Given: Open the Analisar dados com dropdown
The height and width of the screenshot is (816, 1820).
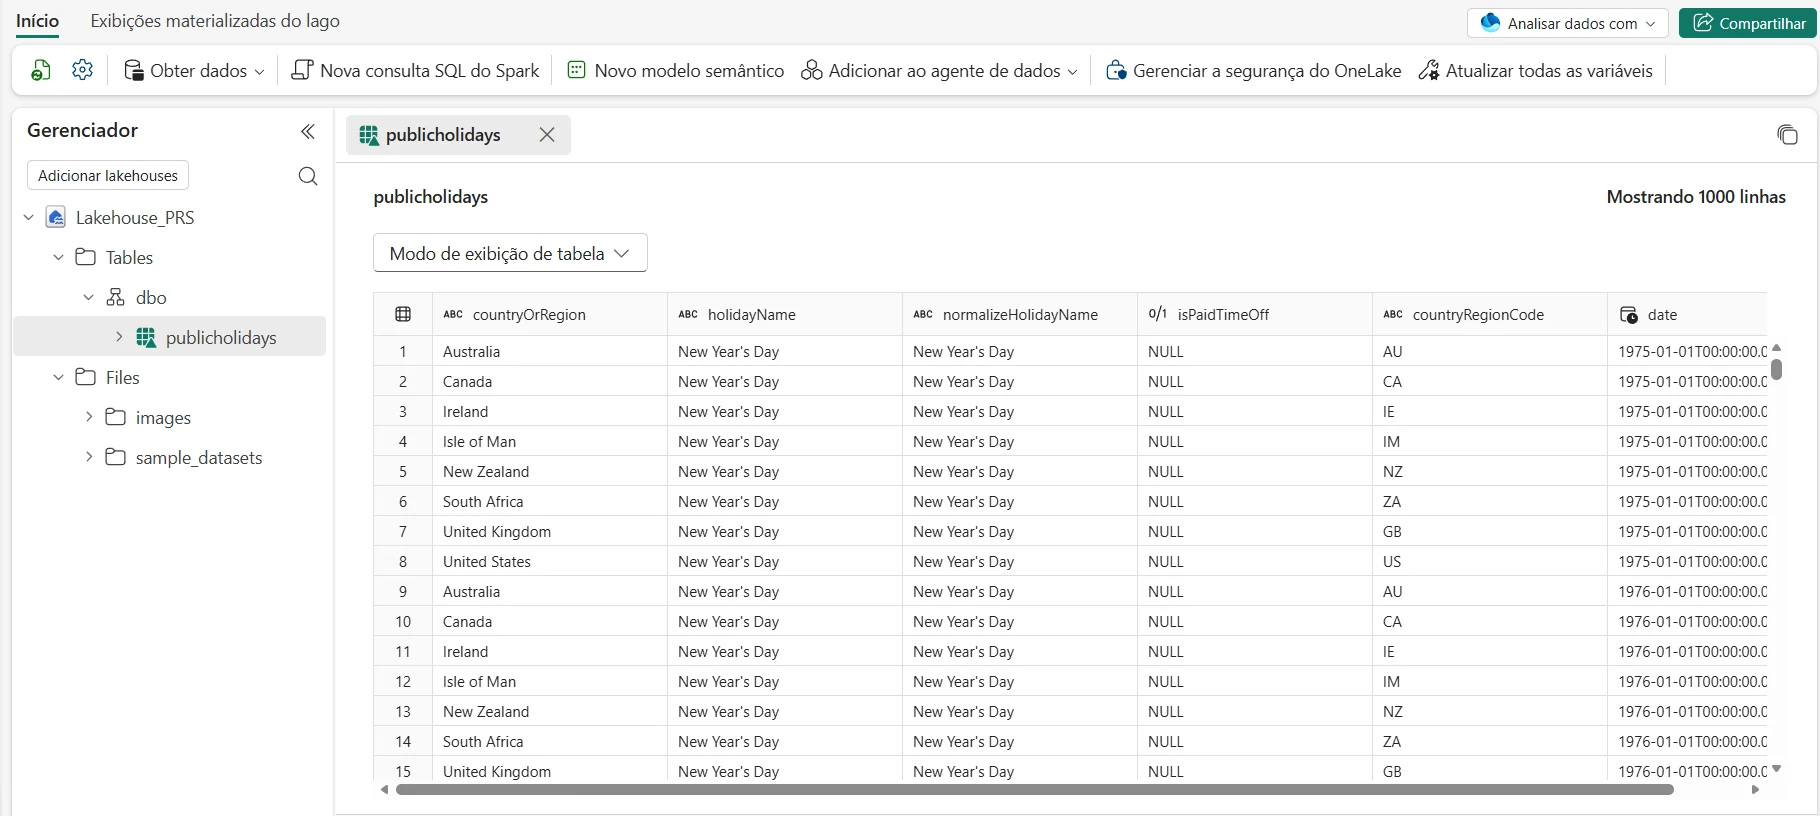Looking at the screenshot, I should coord(1568,23).
